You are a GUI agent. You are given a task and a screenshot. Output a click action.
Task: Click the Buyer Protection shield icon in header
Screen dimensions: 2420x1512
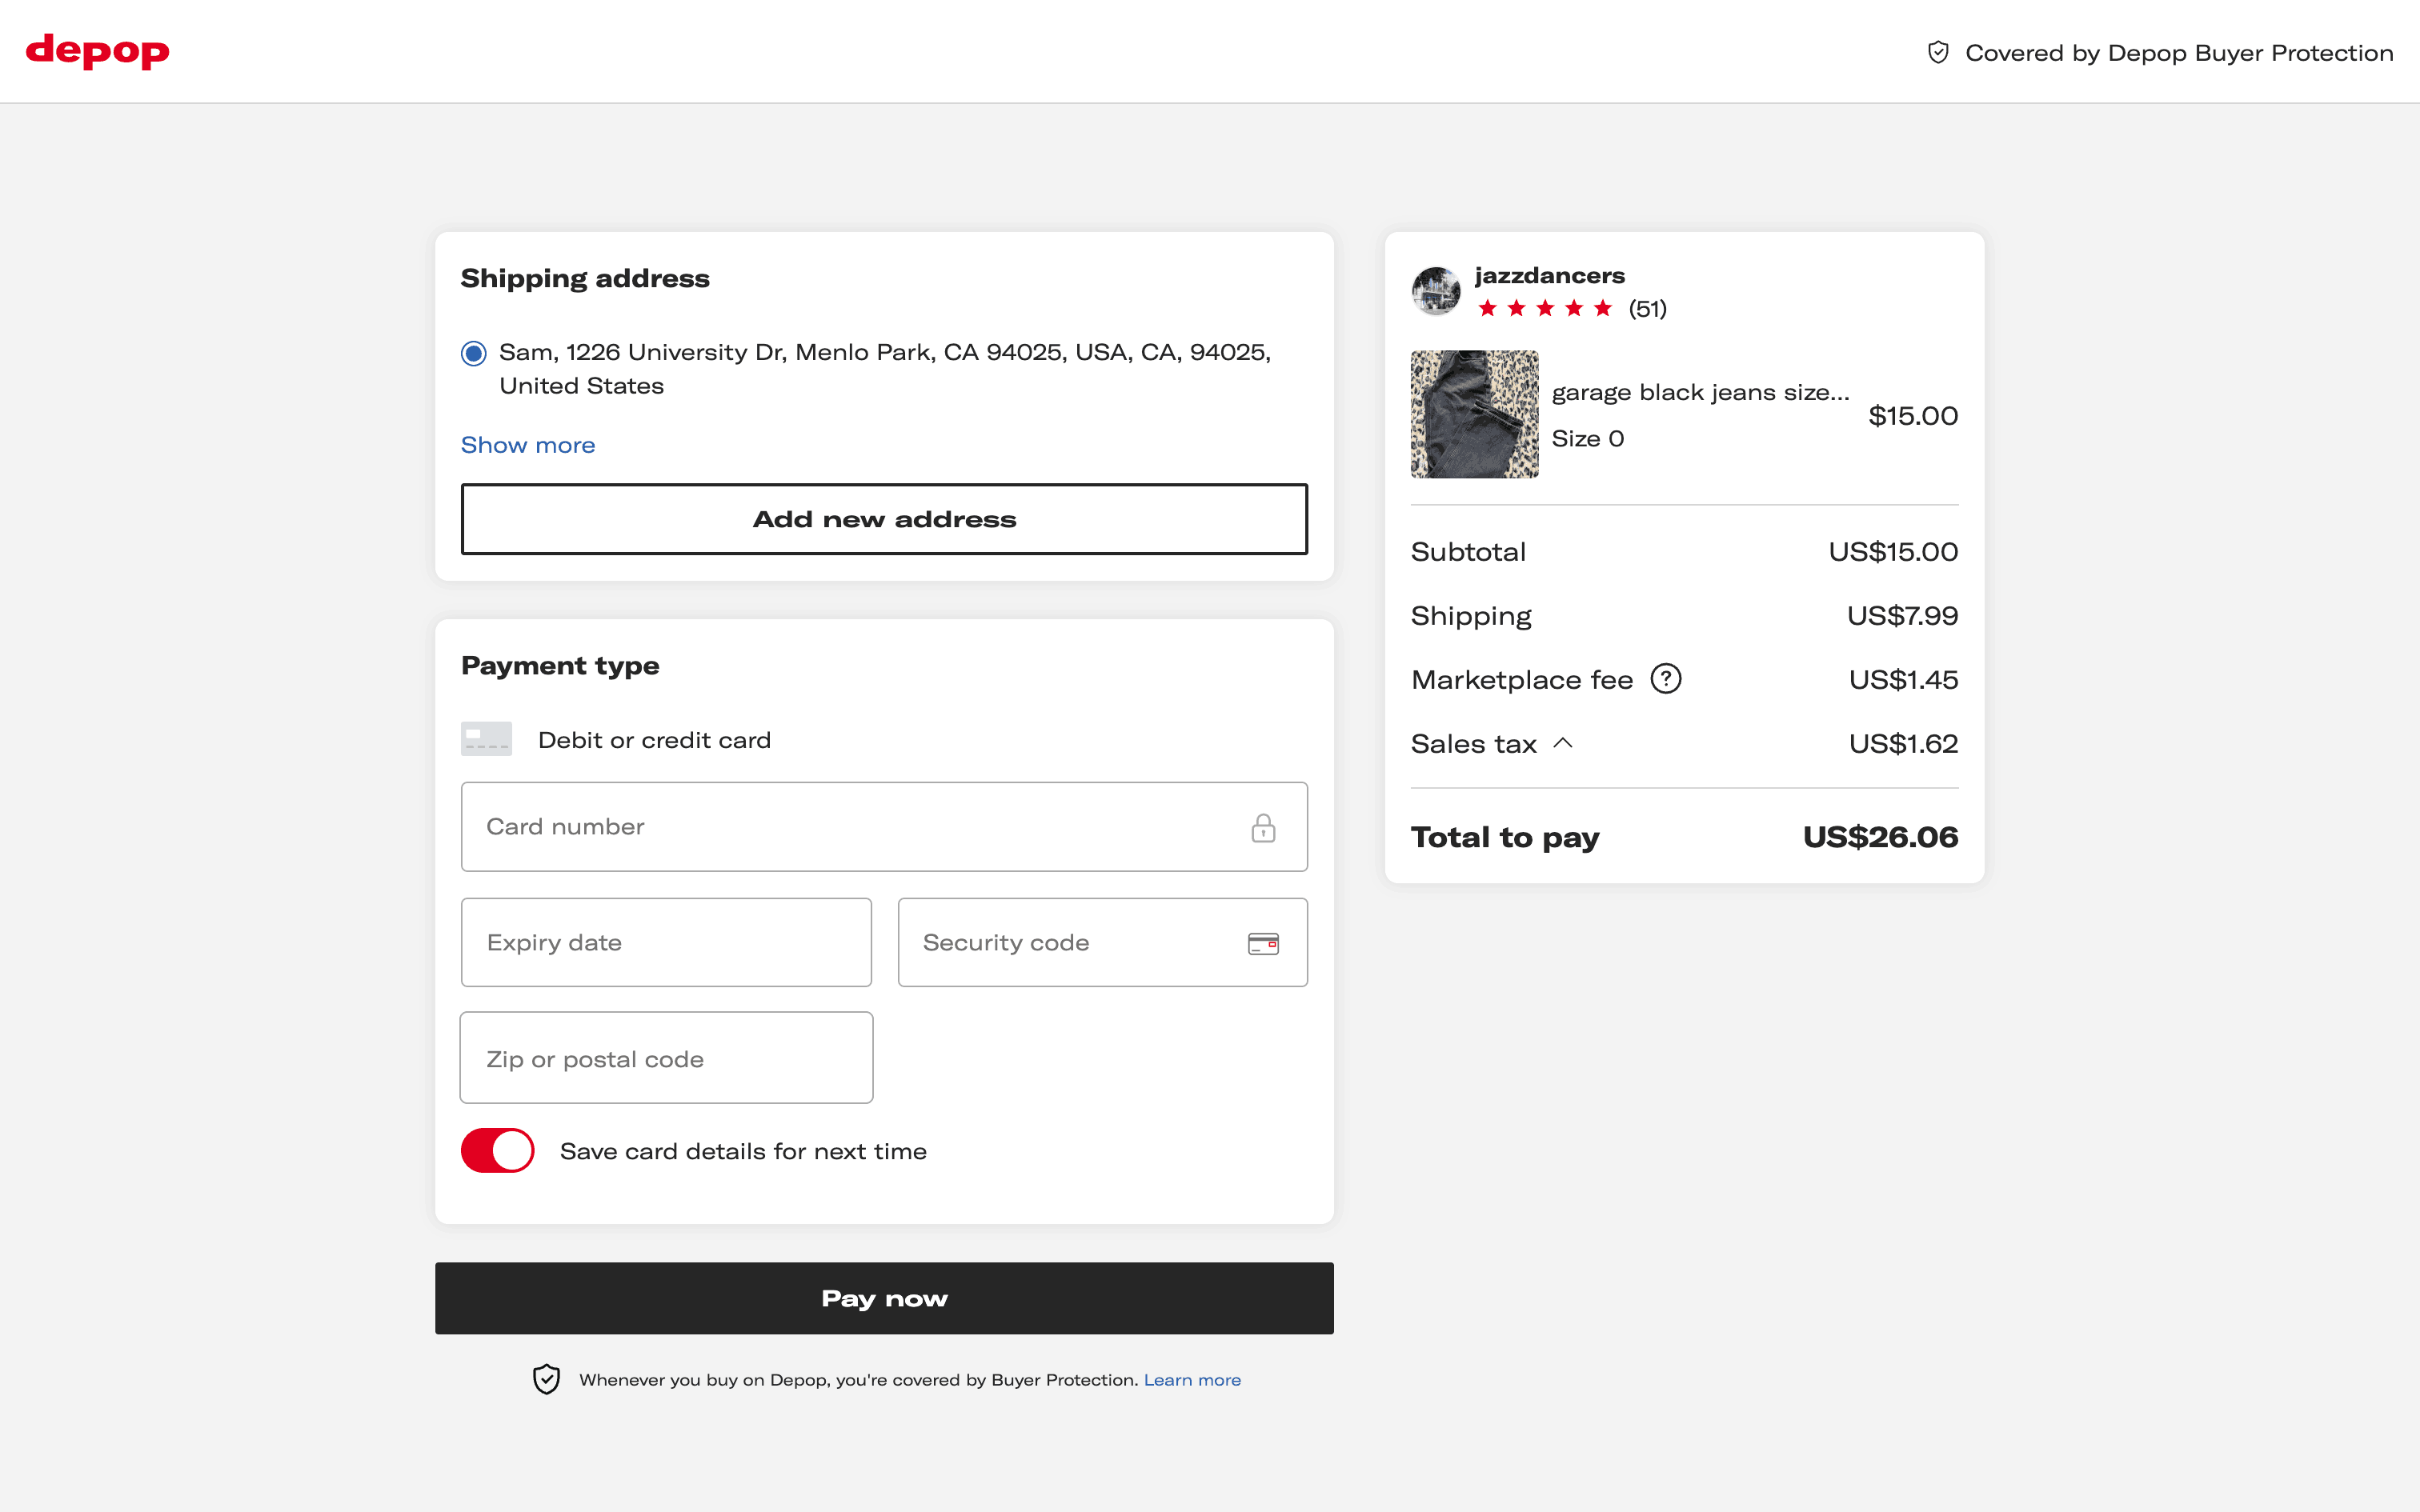pyautogui.click(x=1938, y=53)
